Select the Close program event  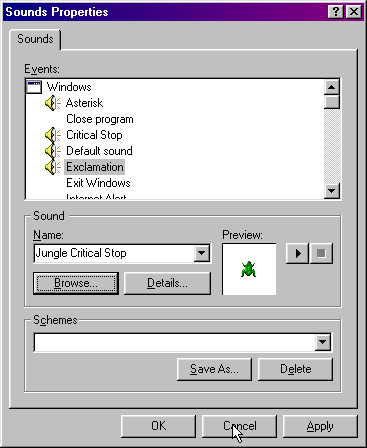[x=100, y=119]
